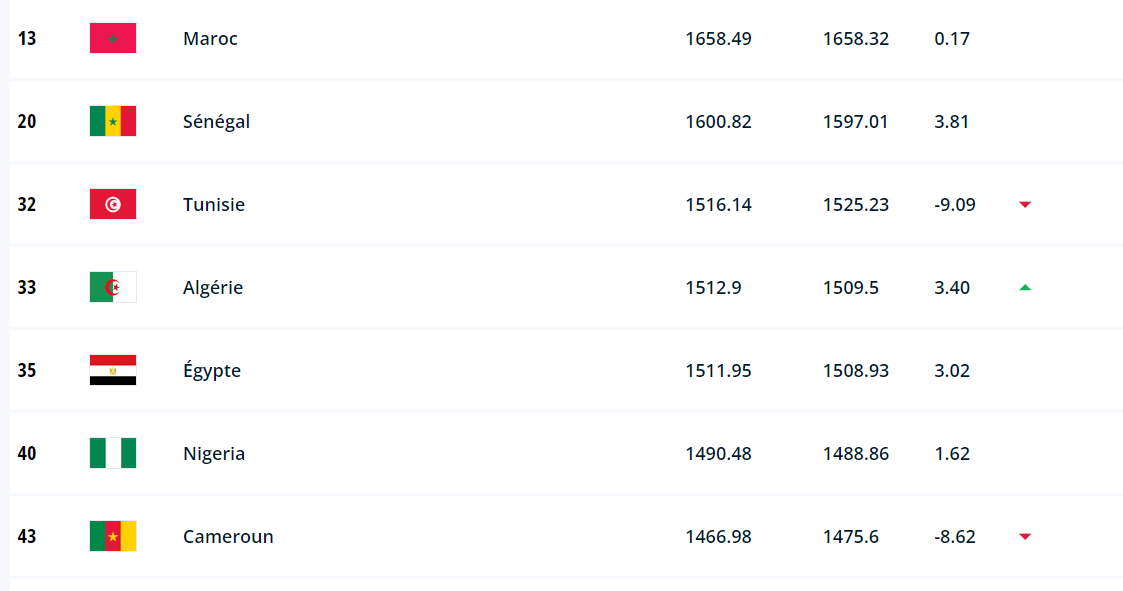Click the Nigeria flag icon
This screenshot has height=591, width=1123.
point(113,454)
